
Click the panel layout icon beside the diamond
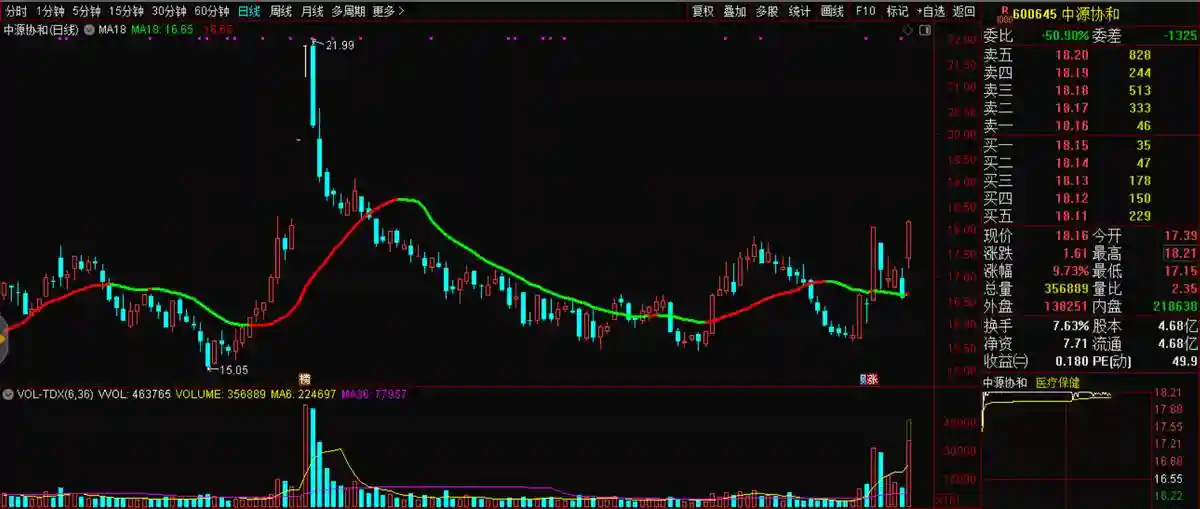(x=923, y=31)
